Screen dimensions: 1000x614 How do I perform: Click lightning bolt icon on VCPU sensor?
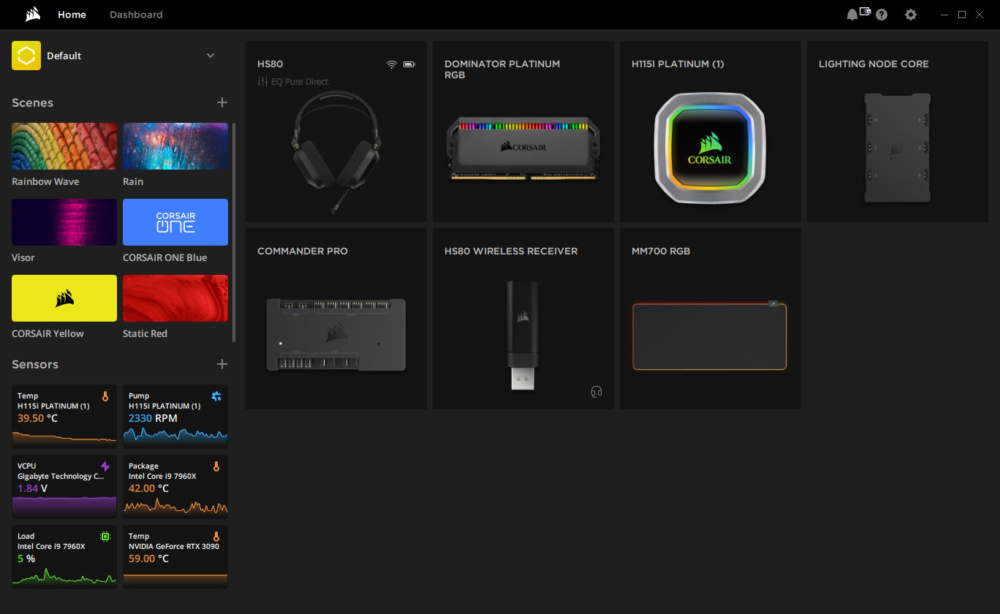(105, 466)
